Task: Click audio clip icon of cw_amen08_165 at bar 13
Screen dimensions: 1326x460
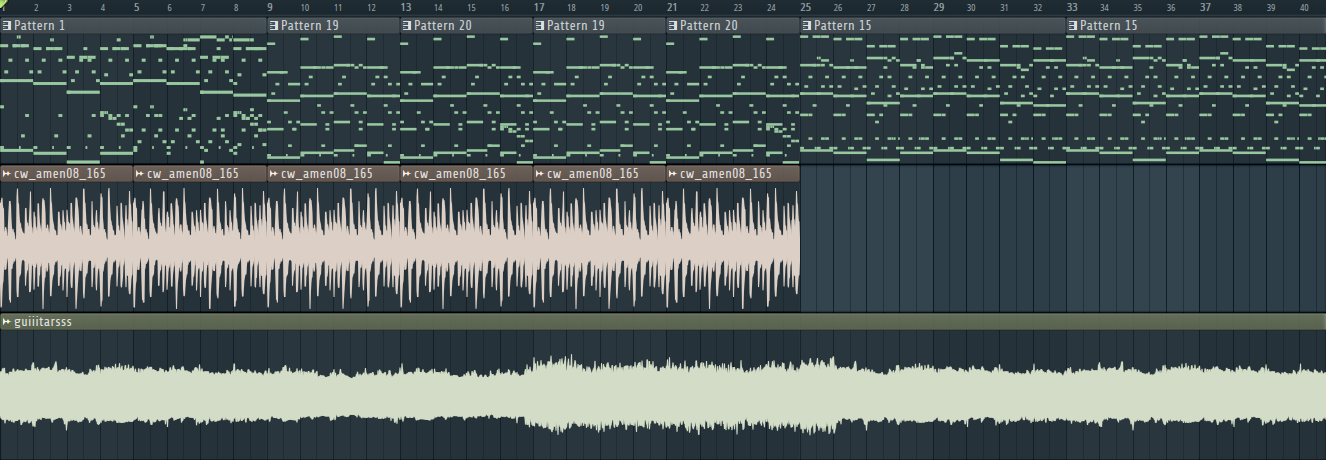Action: click(x=407, y=174)
